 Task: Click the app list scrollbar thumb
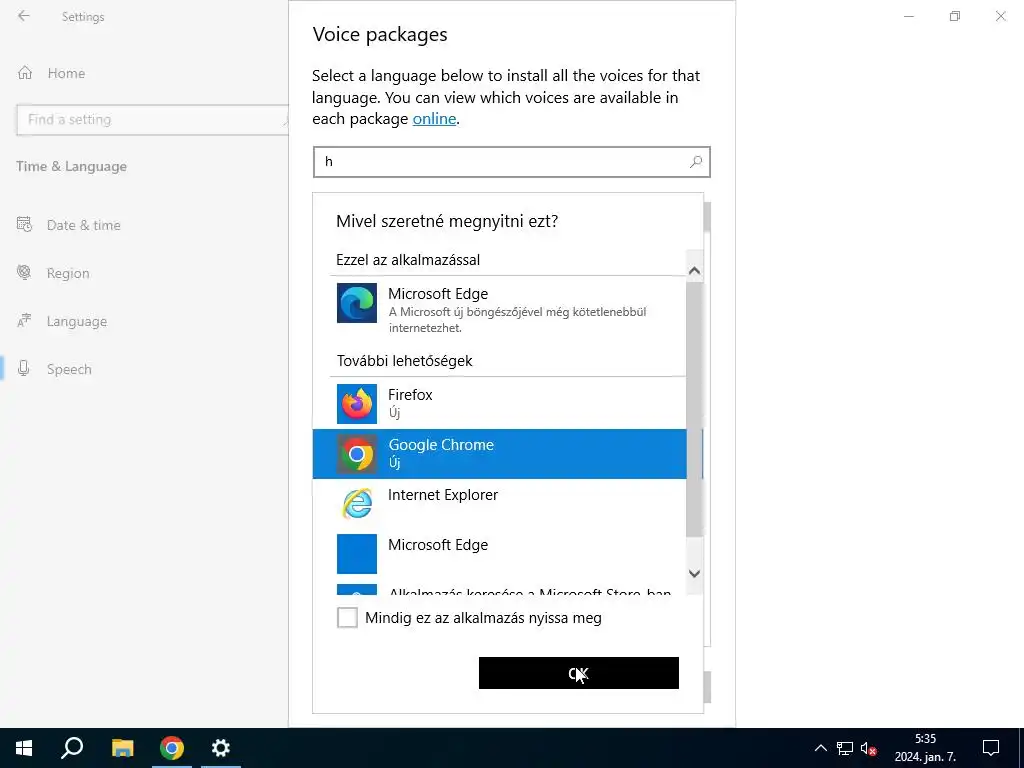[x=694, y=409]
